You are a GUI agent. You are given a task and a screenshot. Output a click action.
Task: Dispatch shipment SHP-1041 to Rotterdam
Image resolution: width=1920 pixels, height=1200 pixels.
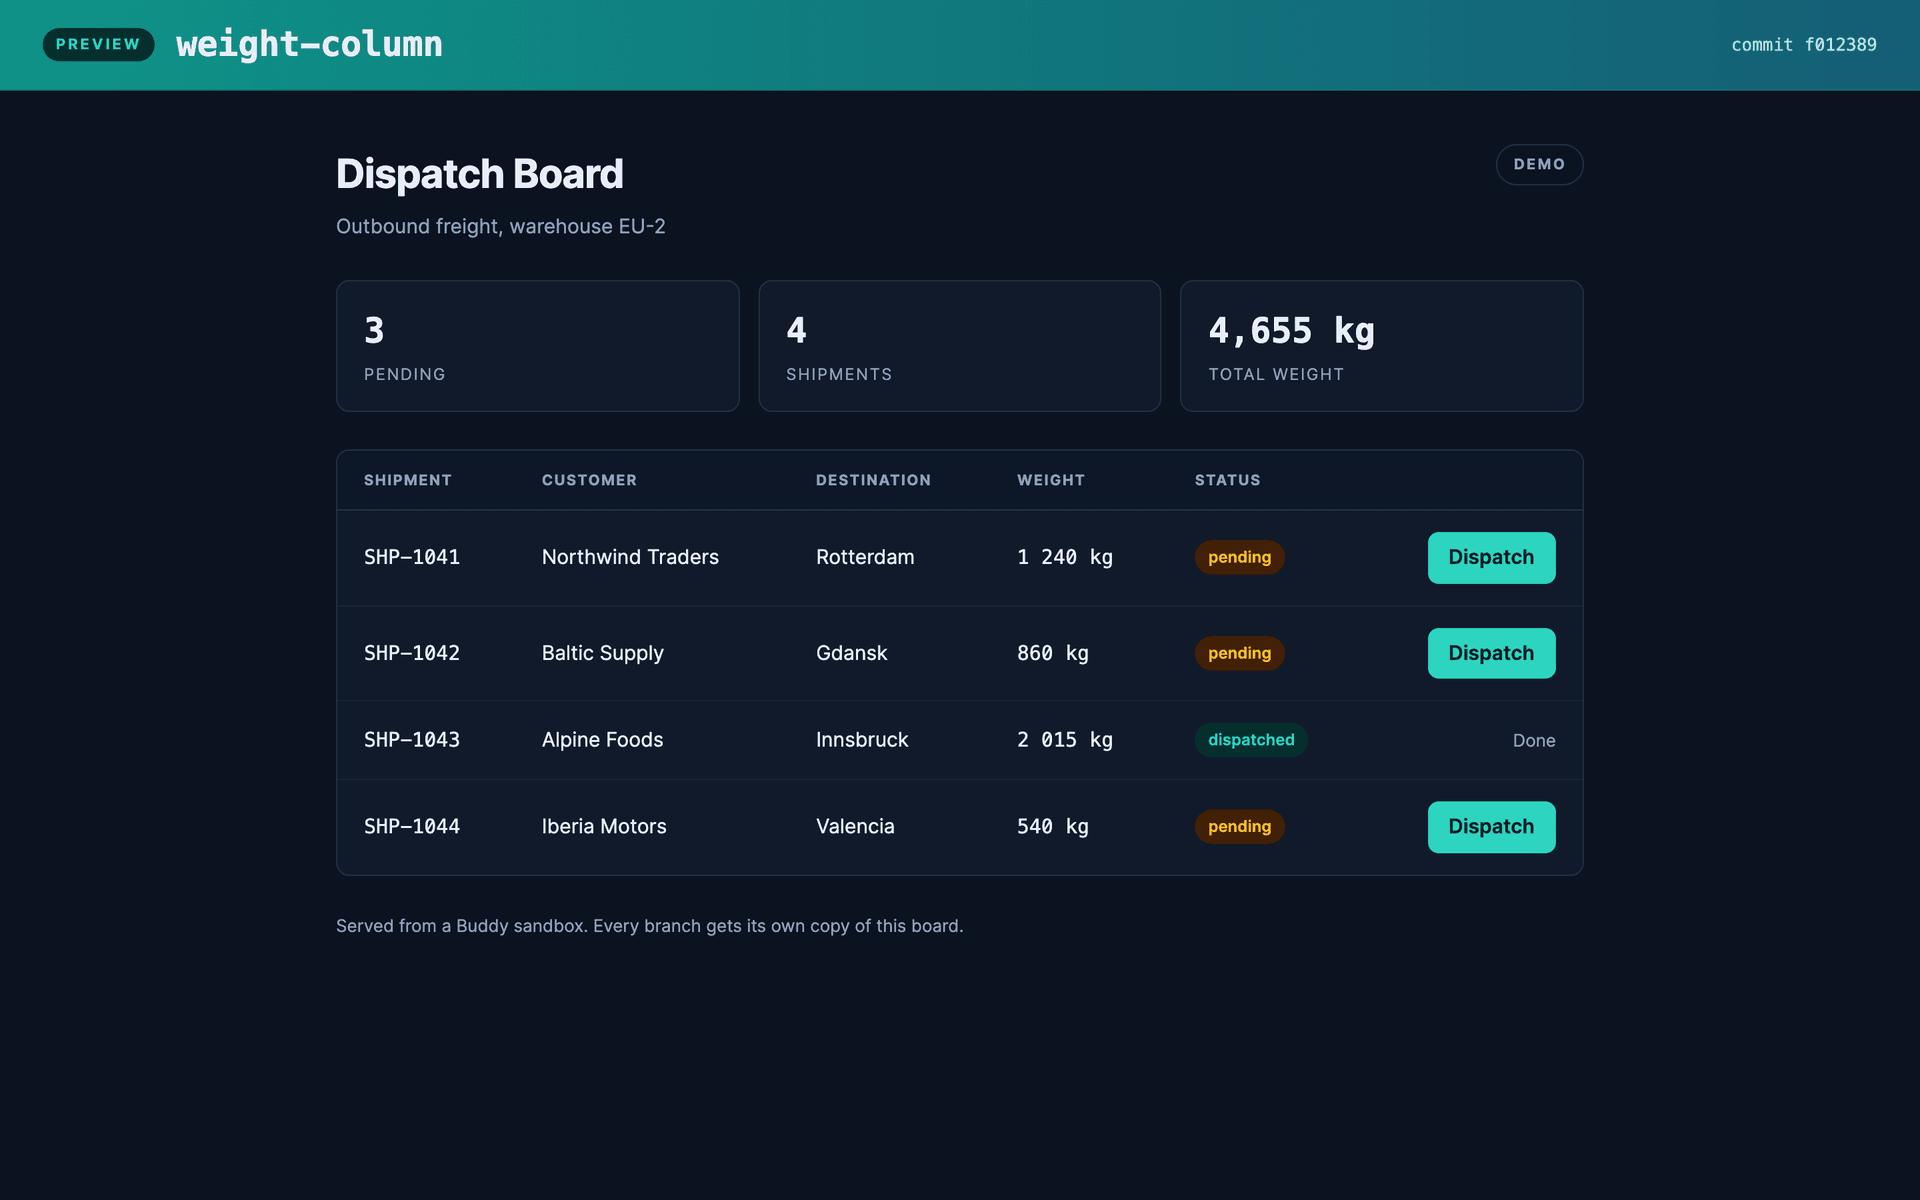pyautogui.click(x=1491, y=557)
